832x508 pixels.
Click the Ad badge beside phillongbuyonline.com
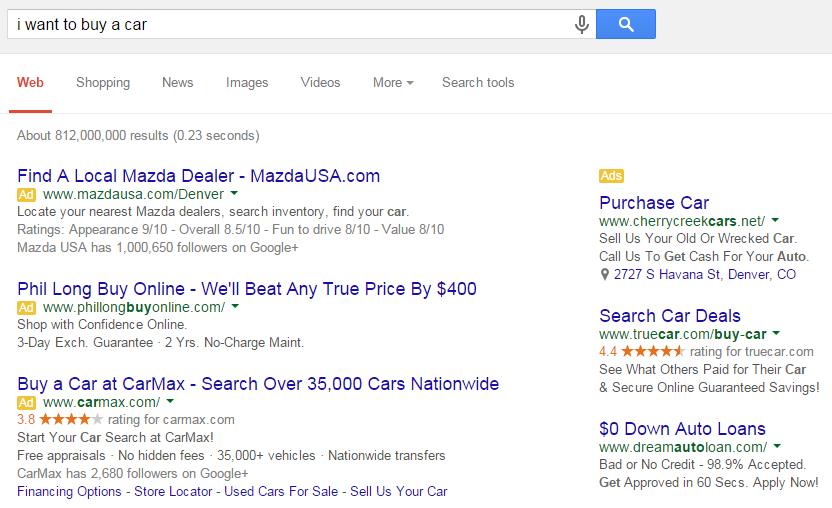tap(27, 308)
